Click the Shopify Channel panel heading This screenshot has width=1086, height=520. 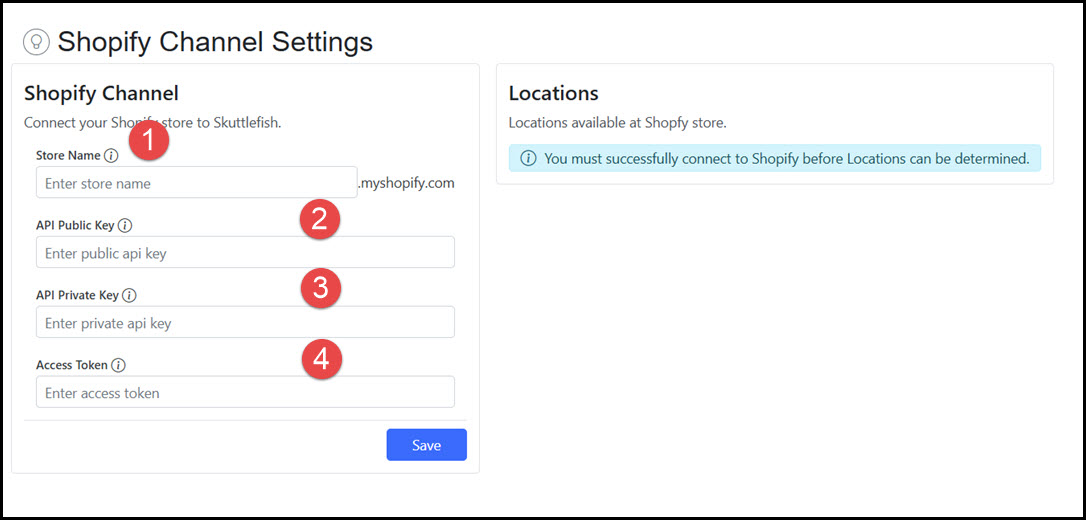[x=101, y=94]
